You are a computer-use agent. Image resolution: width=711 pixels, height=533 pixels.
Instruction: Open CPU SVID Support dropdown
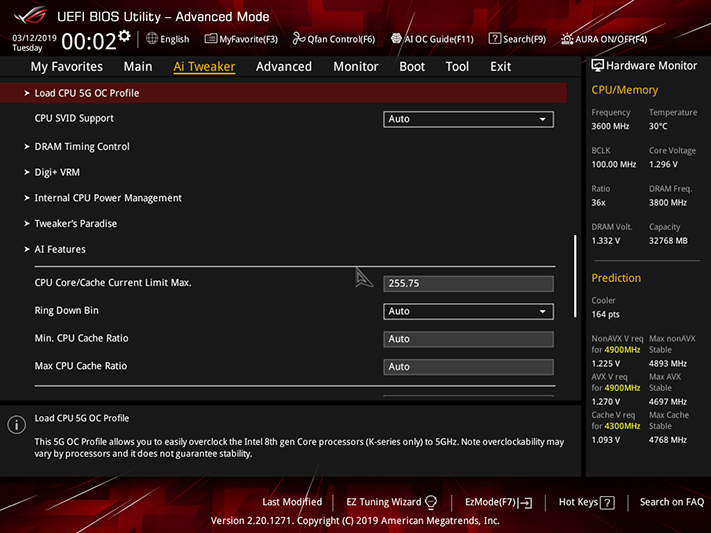pyautogui.click(x=468, y=119)
